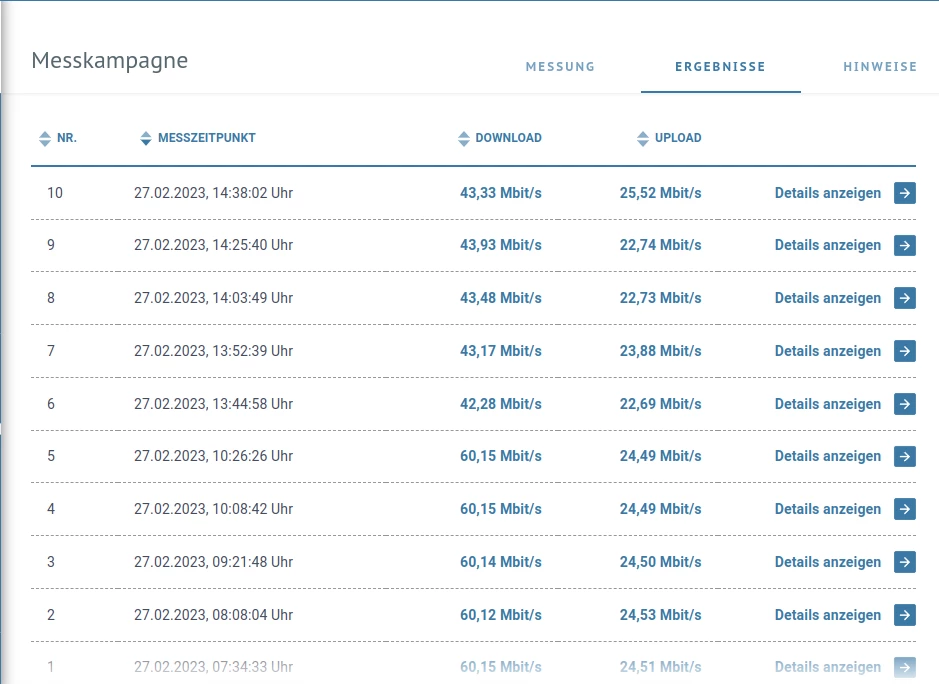Image resolution: width=939 pixels, height=684 pixels.
Task: Open the arrow icon for 10:26:26 measurement
Action: tap(905, 456)
